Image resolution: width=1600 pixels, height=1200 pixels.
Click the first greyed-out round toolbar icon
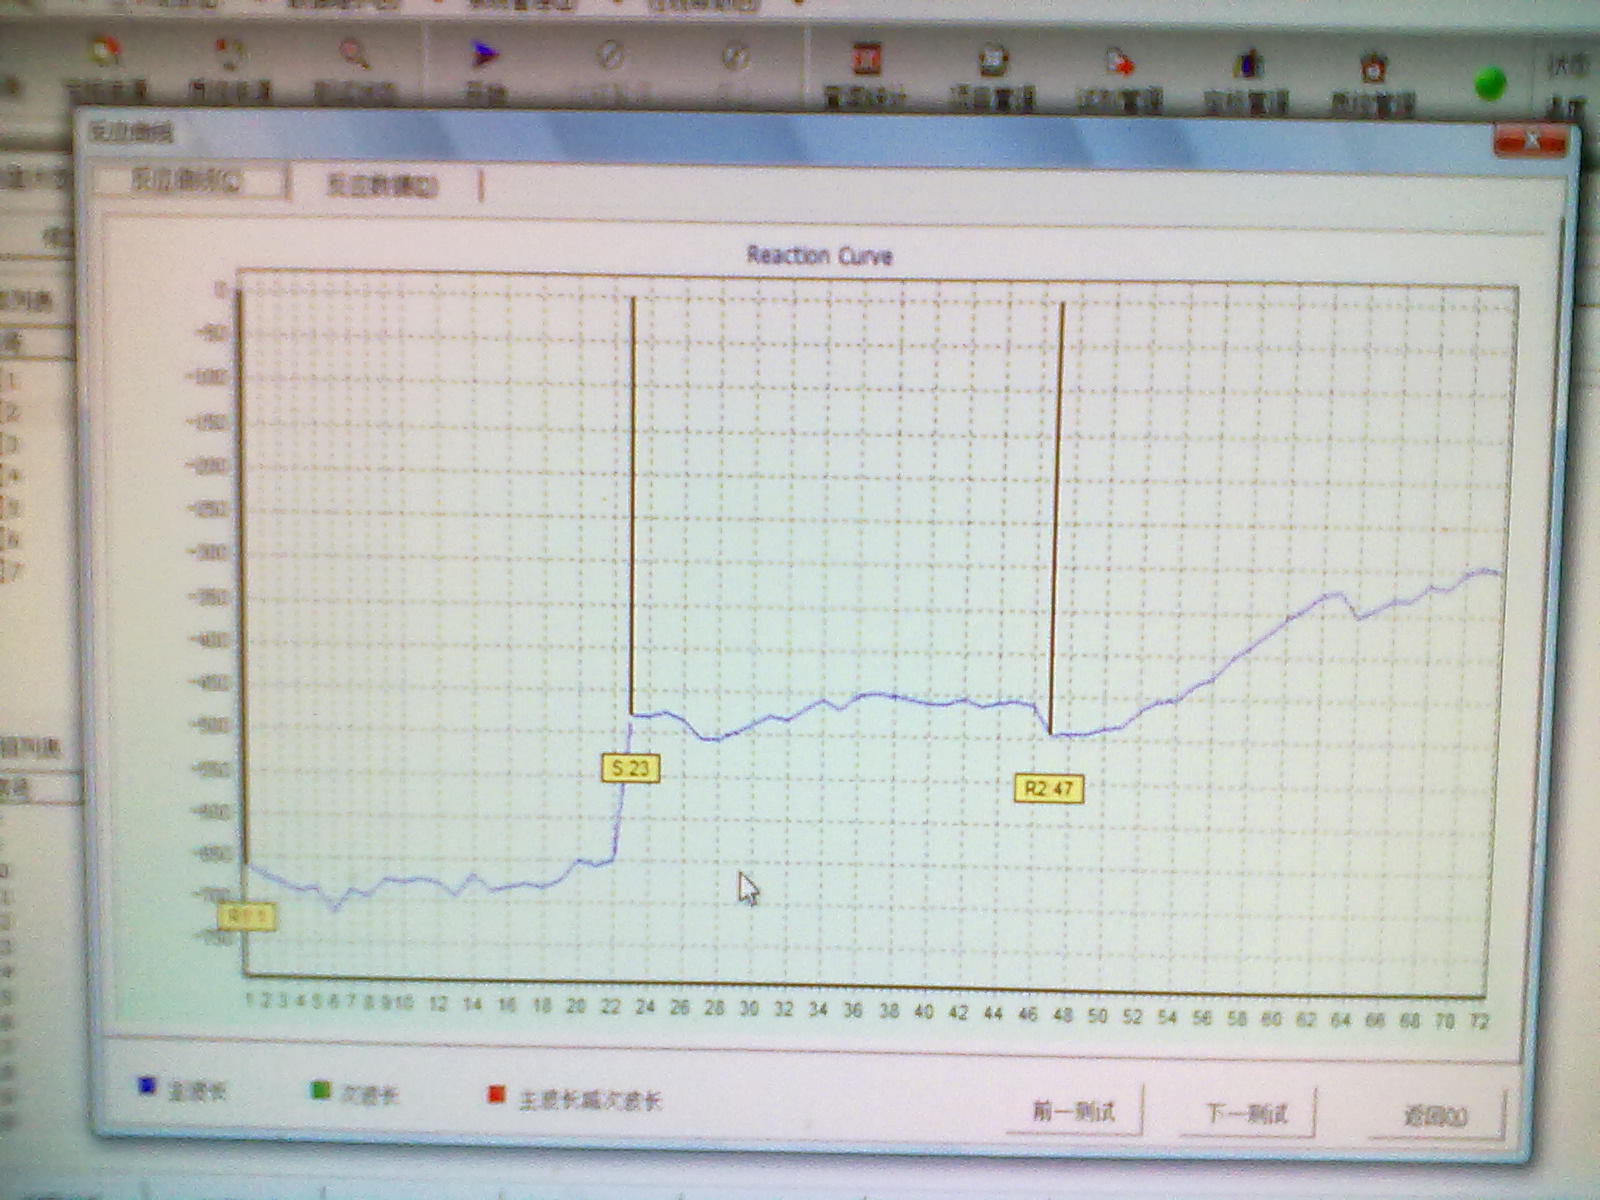point(610,55)
